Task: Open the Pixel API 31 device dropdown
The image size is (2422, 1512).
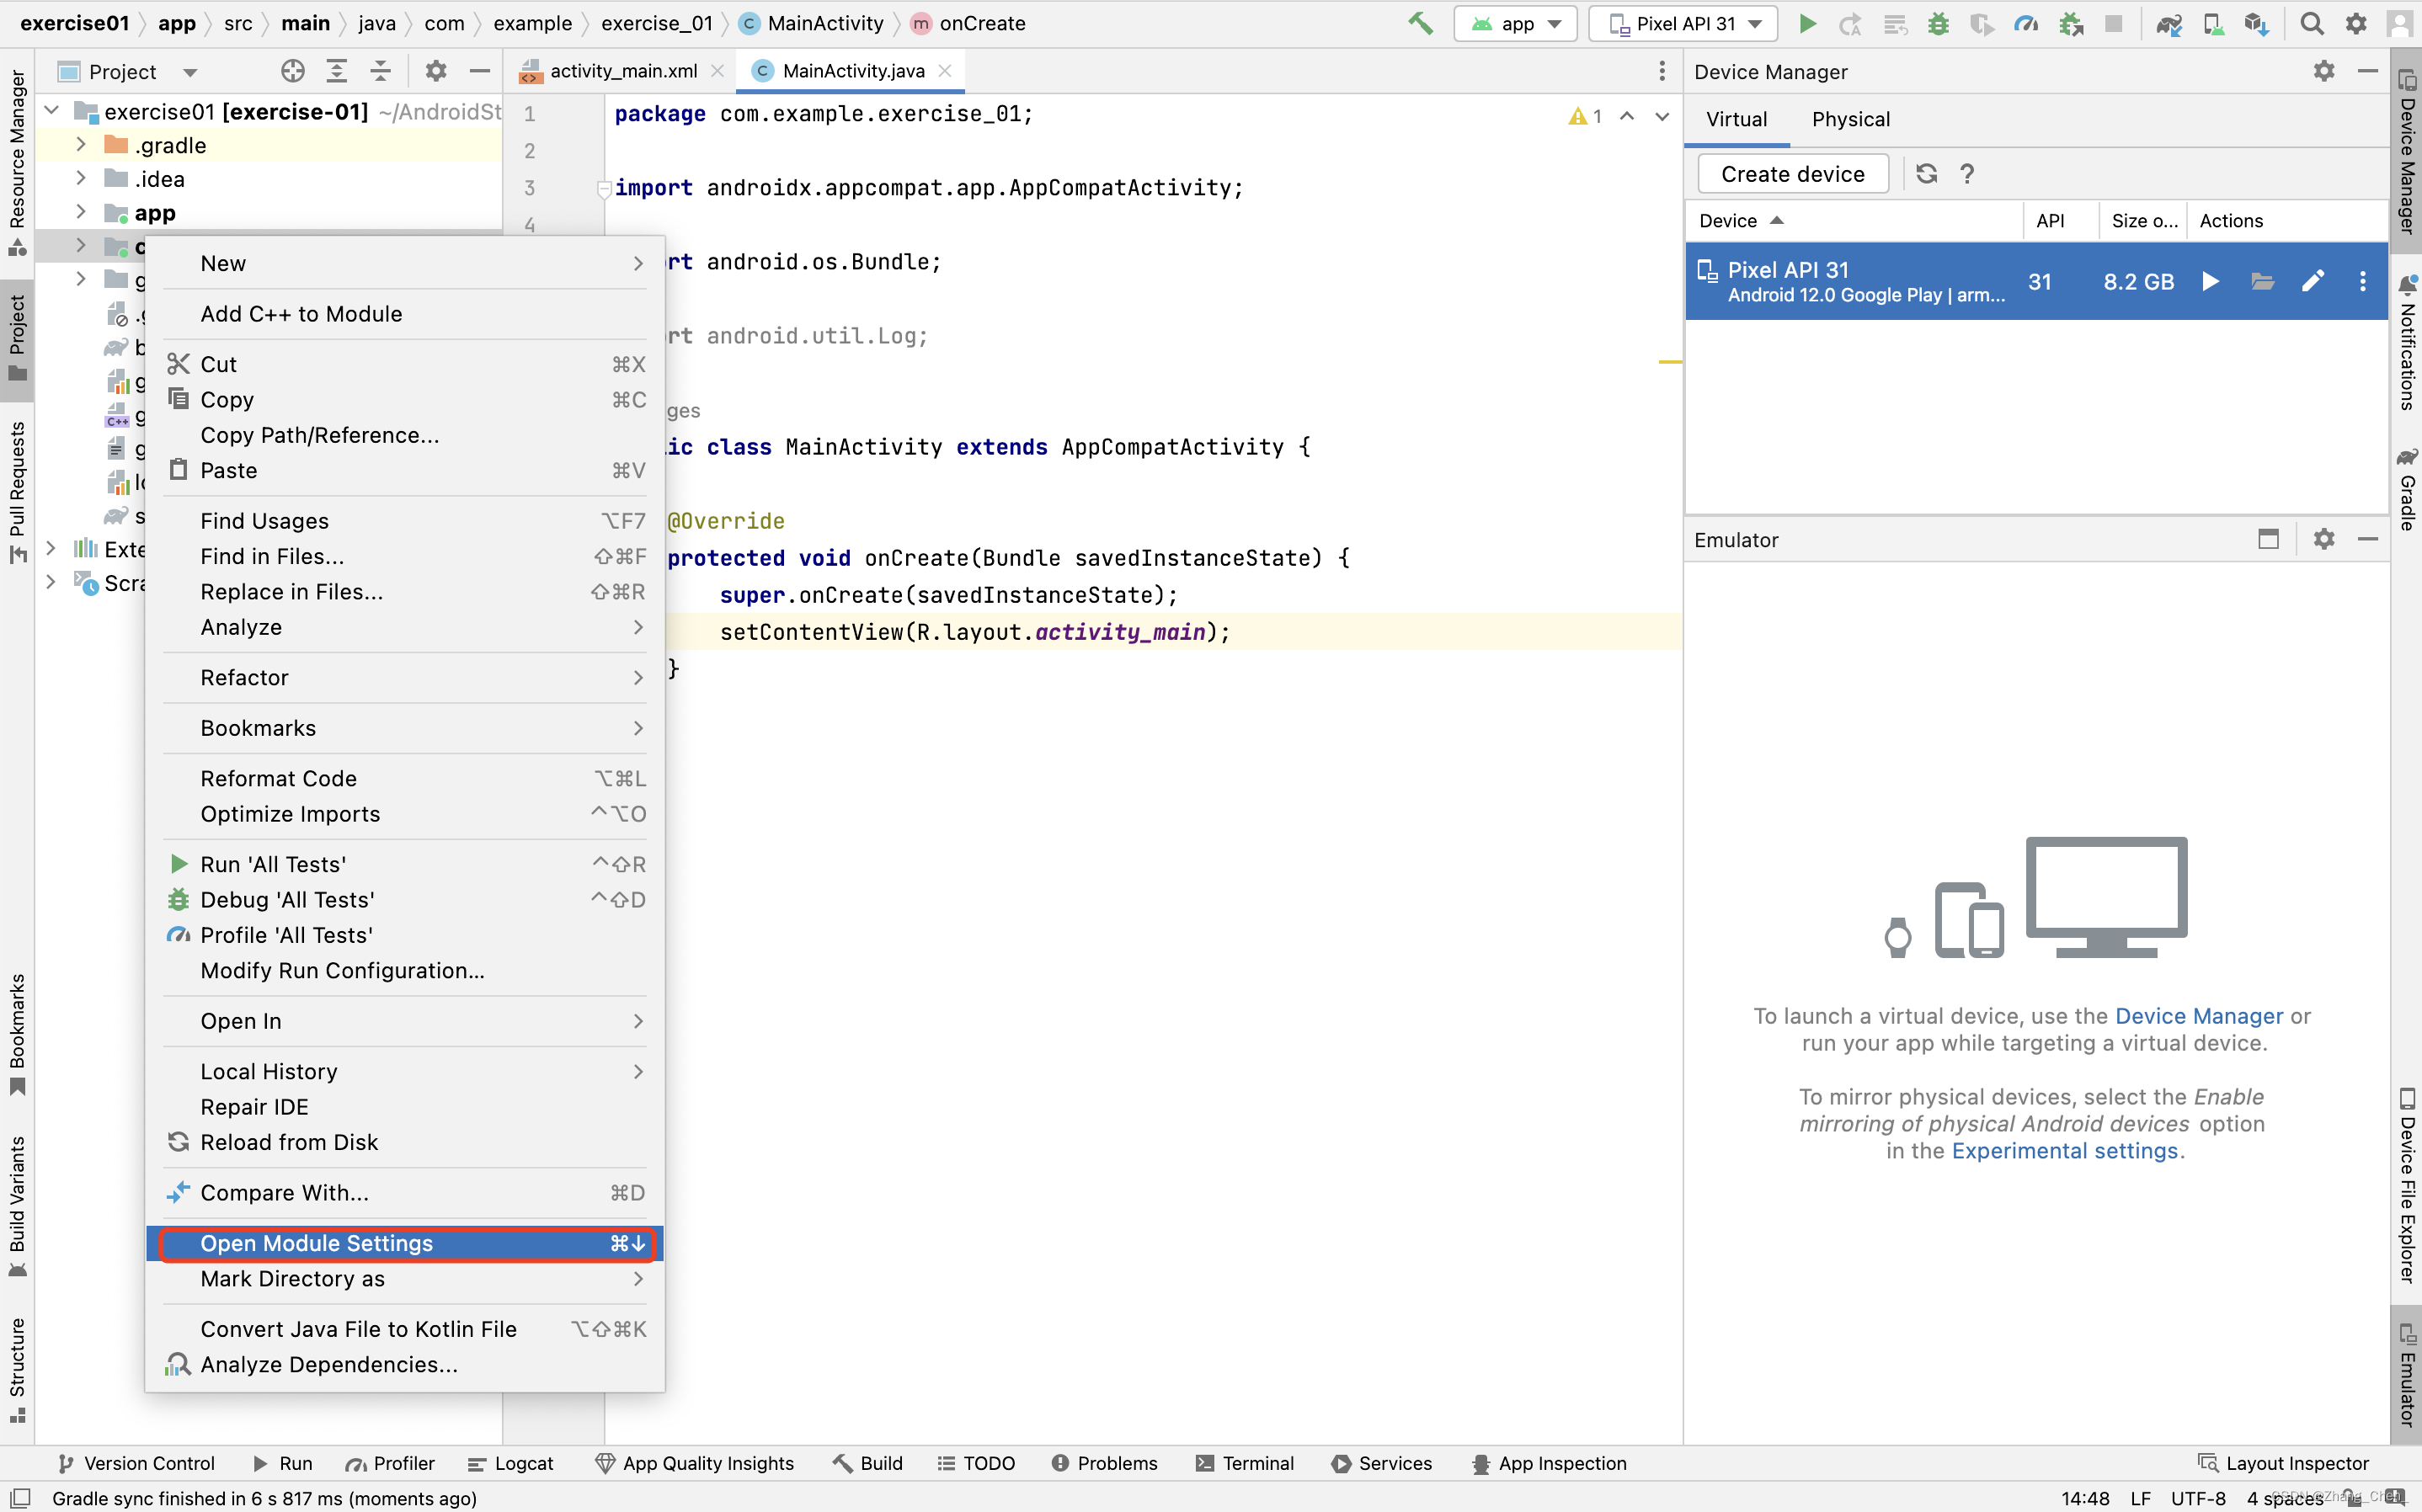Action: coord(1683,23)
